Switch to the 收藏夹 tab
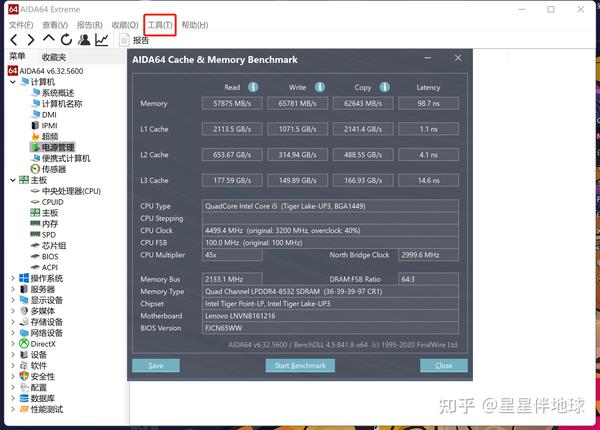Viewport: 600px width, 430px height. pyautogui.click(x=54, y=57)
